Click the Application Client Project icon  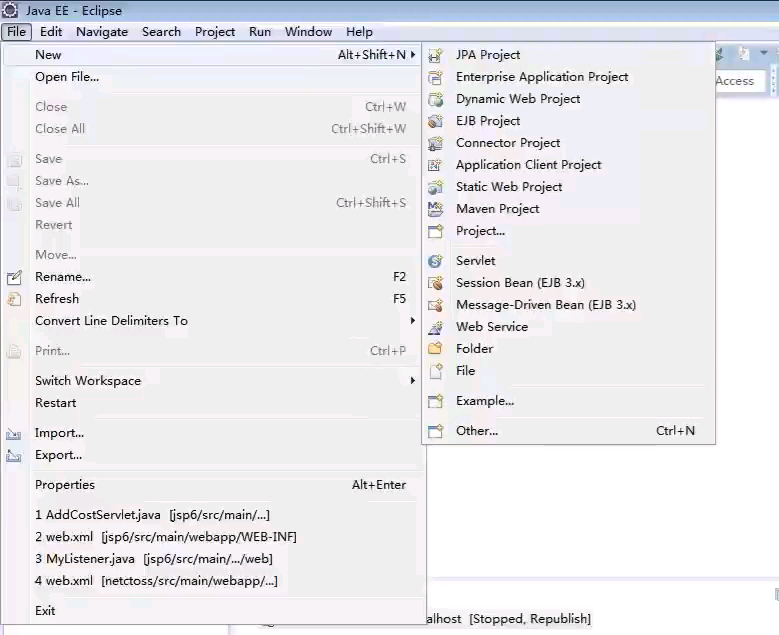pos(435,165)
